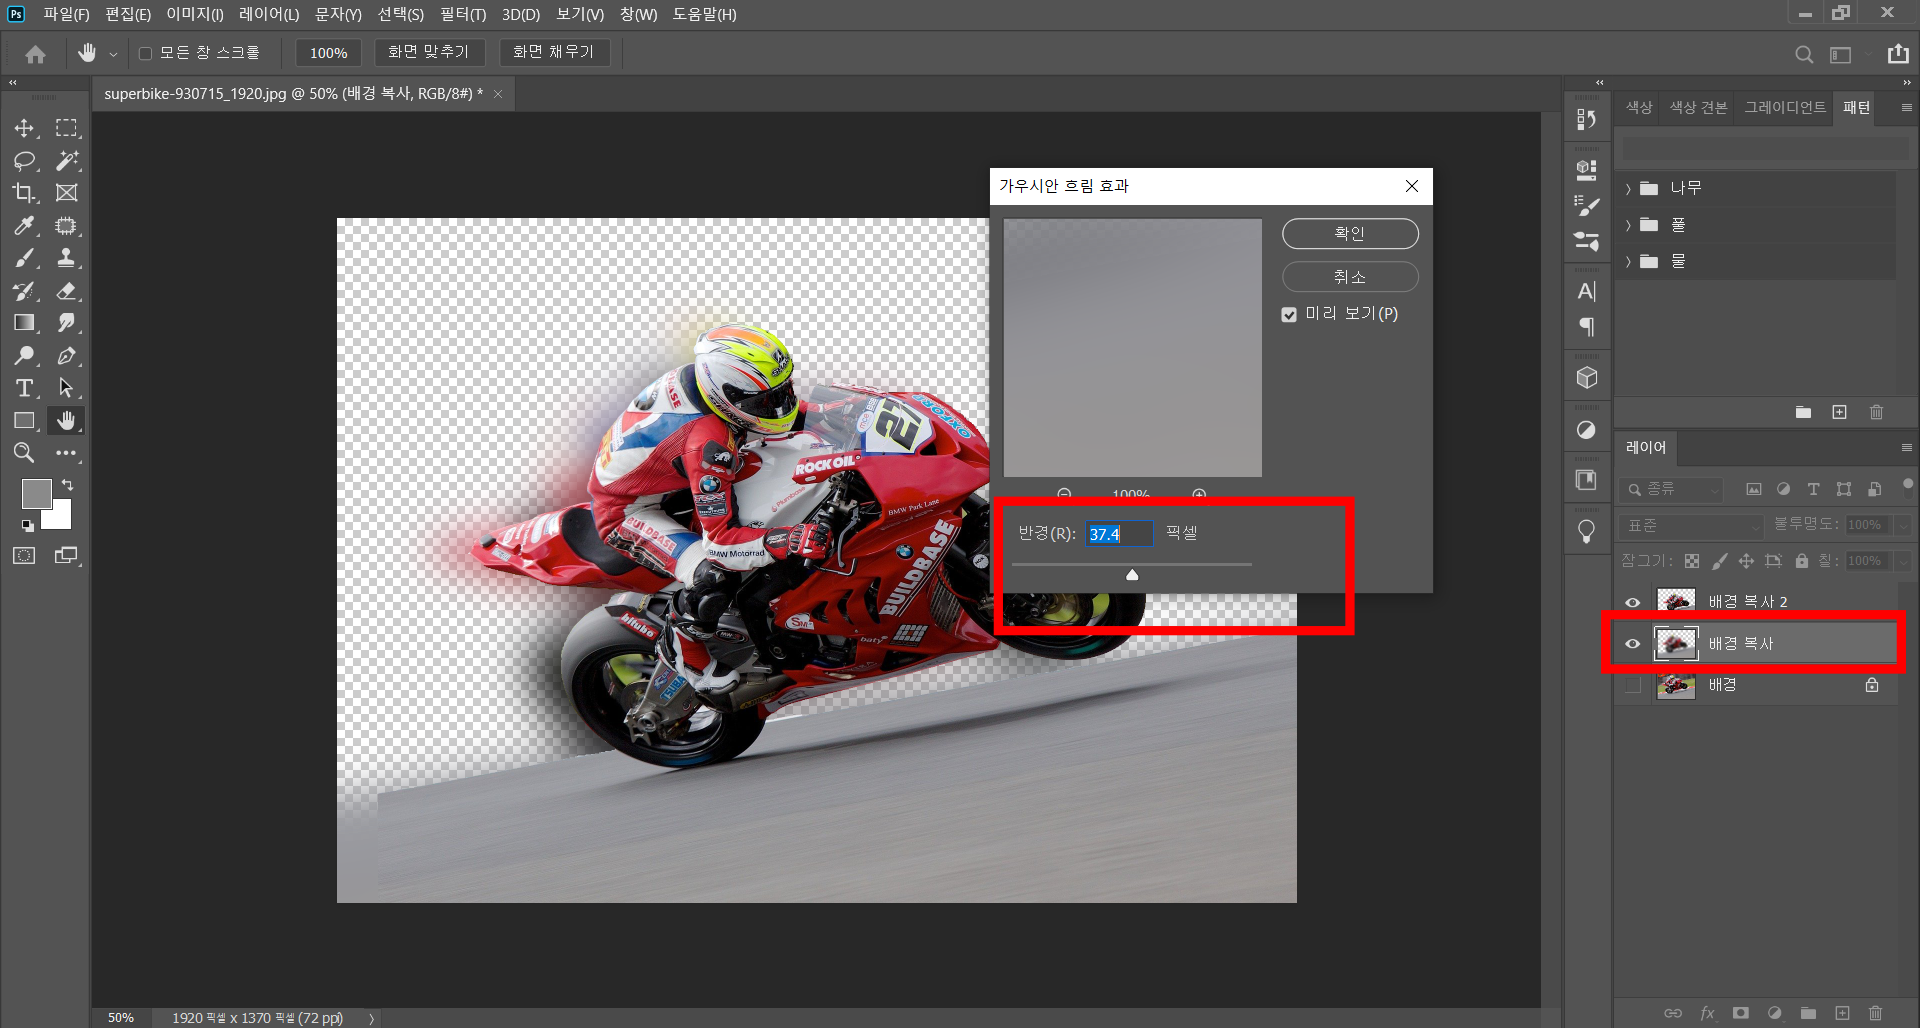Change screen mode icon
Image resolution: width=1920 pixels, height=1028 pixels.
(x=66, y=556)
